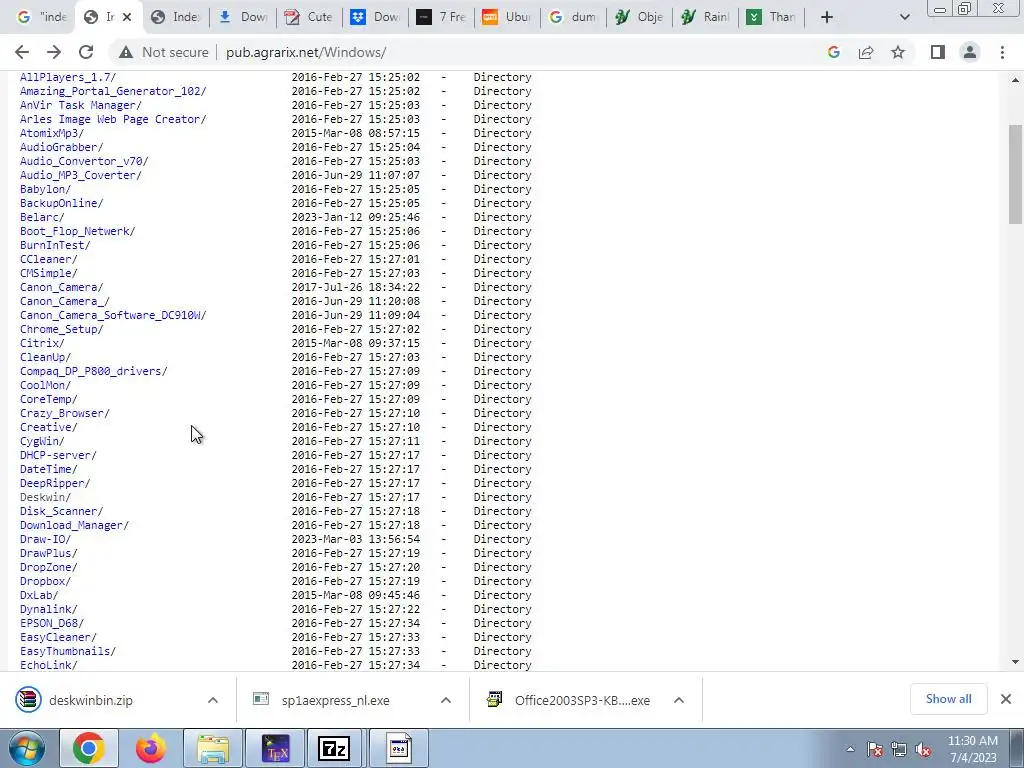Switch to the Than tab
Viewport: 1024px width, 768px height.
773,17
